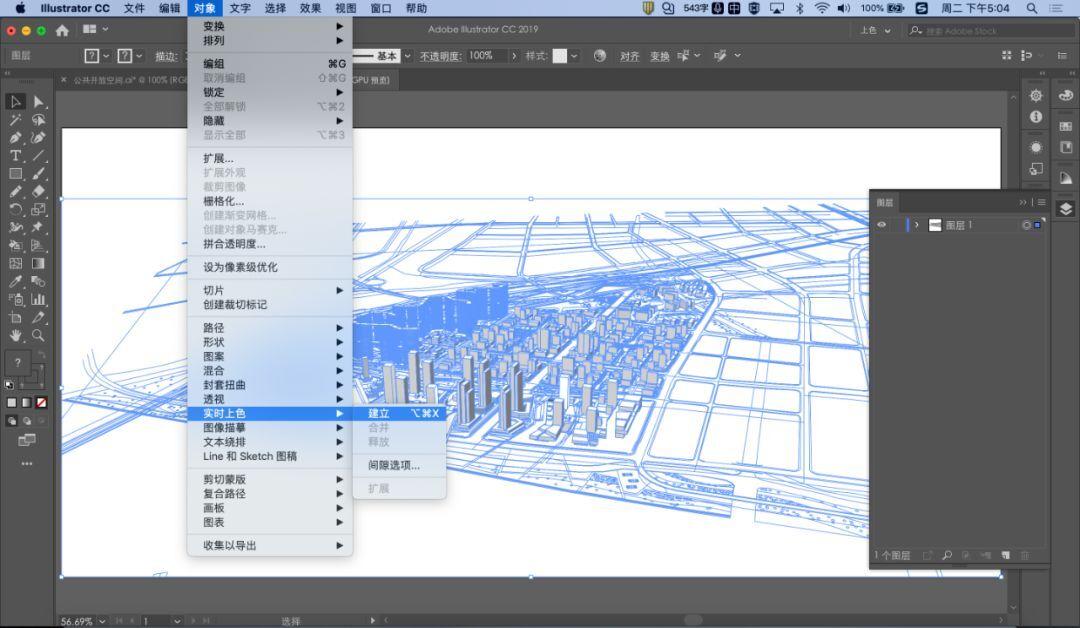Select the Magic Wand tool

point(16,120)
